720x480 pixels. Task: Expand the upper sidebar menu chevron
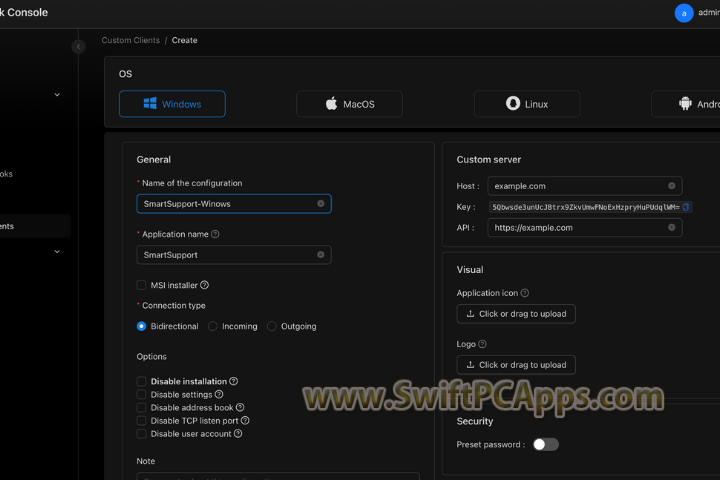57,95
